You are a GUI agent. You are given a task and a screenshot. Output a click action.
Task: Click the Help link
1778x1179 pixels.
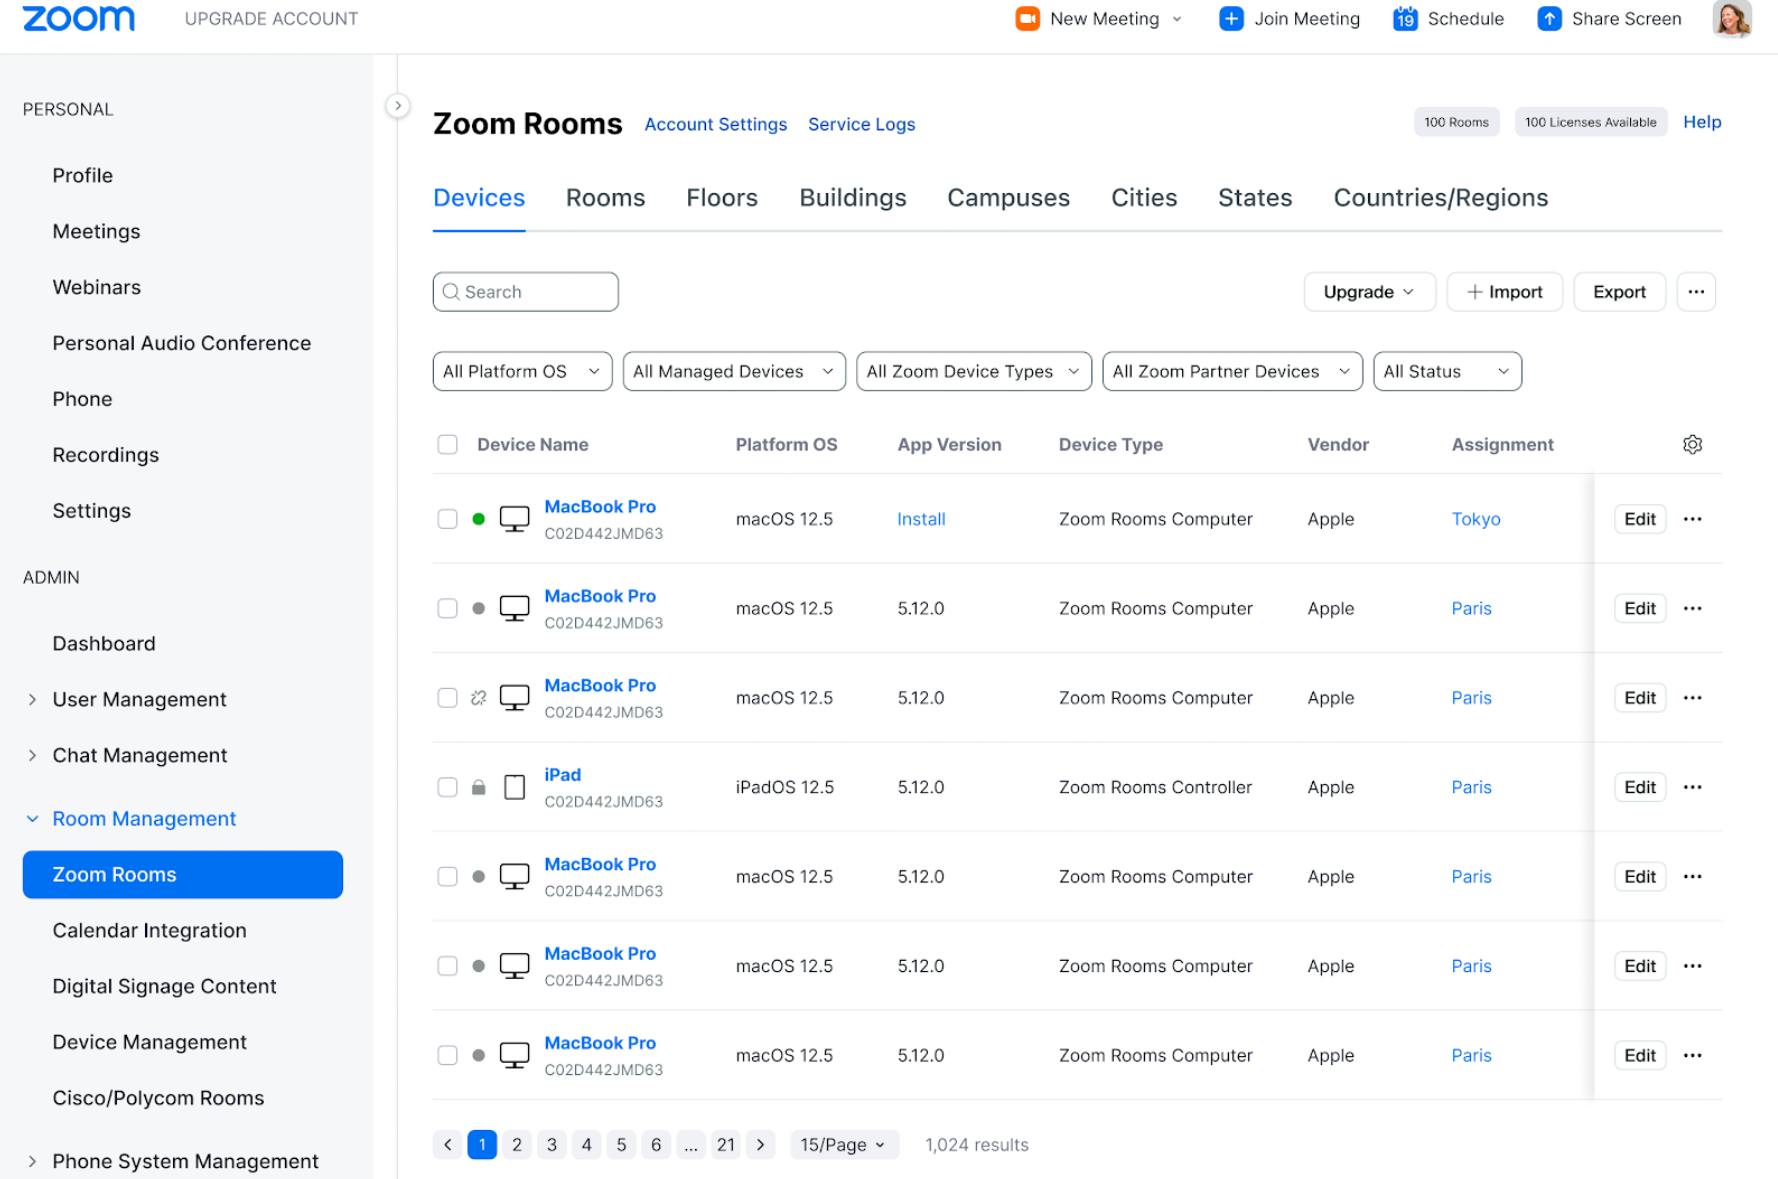1702,122
